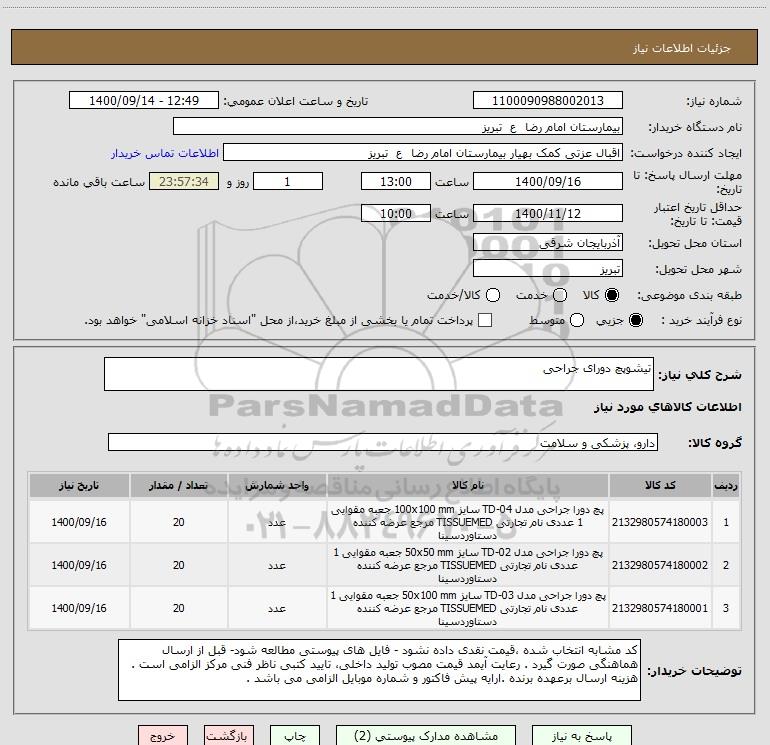The width and height of the screenshot is (770, 745).
Task: Click the price validity date 1400/11/12
Action: pos(548,213)
